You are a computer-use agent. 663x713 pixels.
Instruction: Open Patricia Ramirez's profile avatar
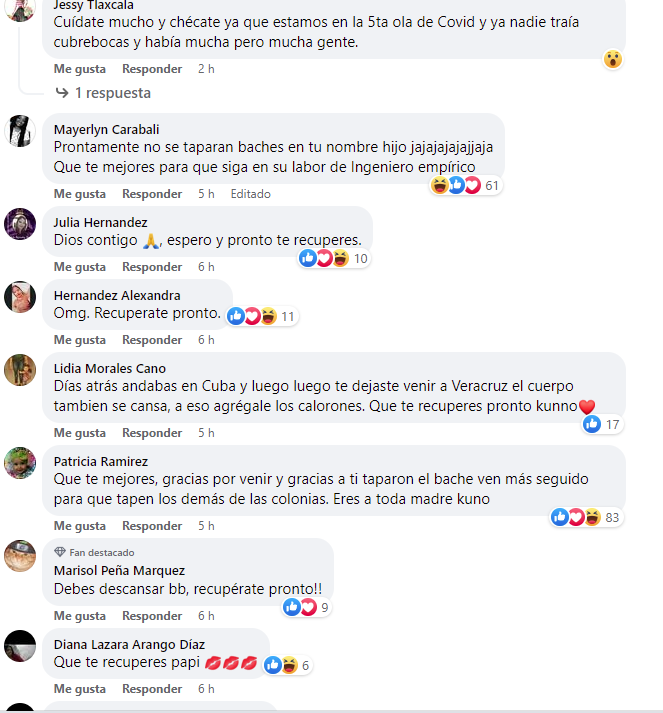click(20, 463)
